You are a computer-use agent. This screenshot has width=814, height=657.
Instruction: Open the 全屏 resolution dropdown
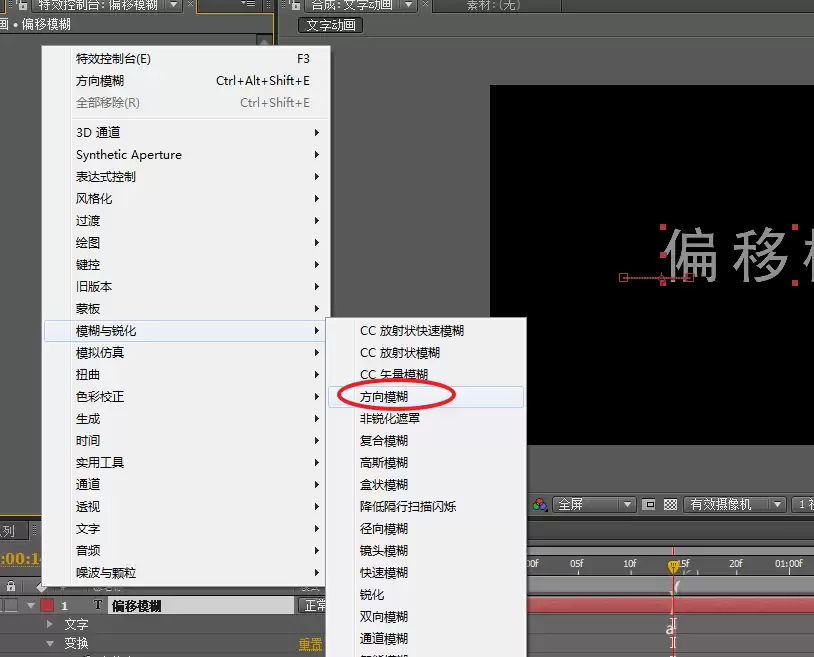click(594, 504)
